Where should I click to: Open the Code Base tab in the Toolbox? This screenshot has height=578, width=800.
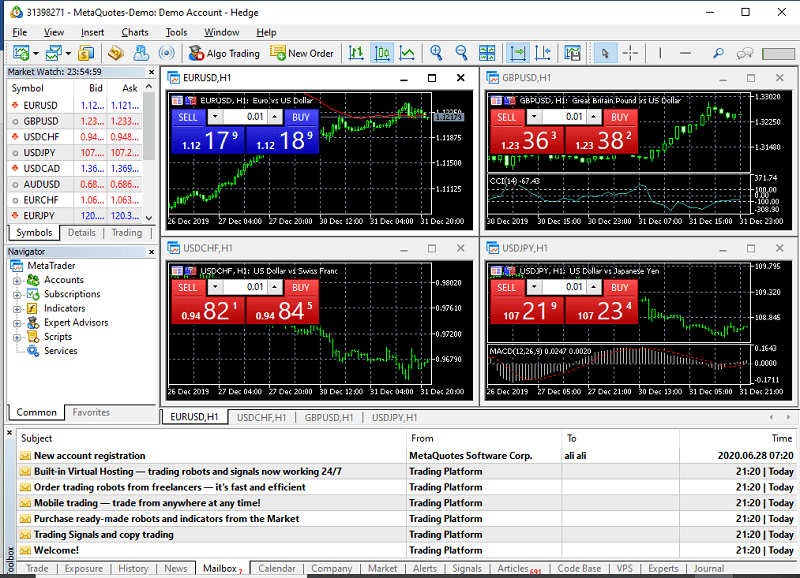tap(579, 568)
